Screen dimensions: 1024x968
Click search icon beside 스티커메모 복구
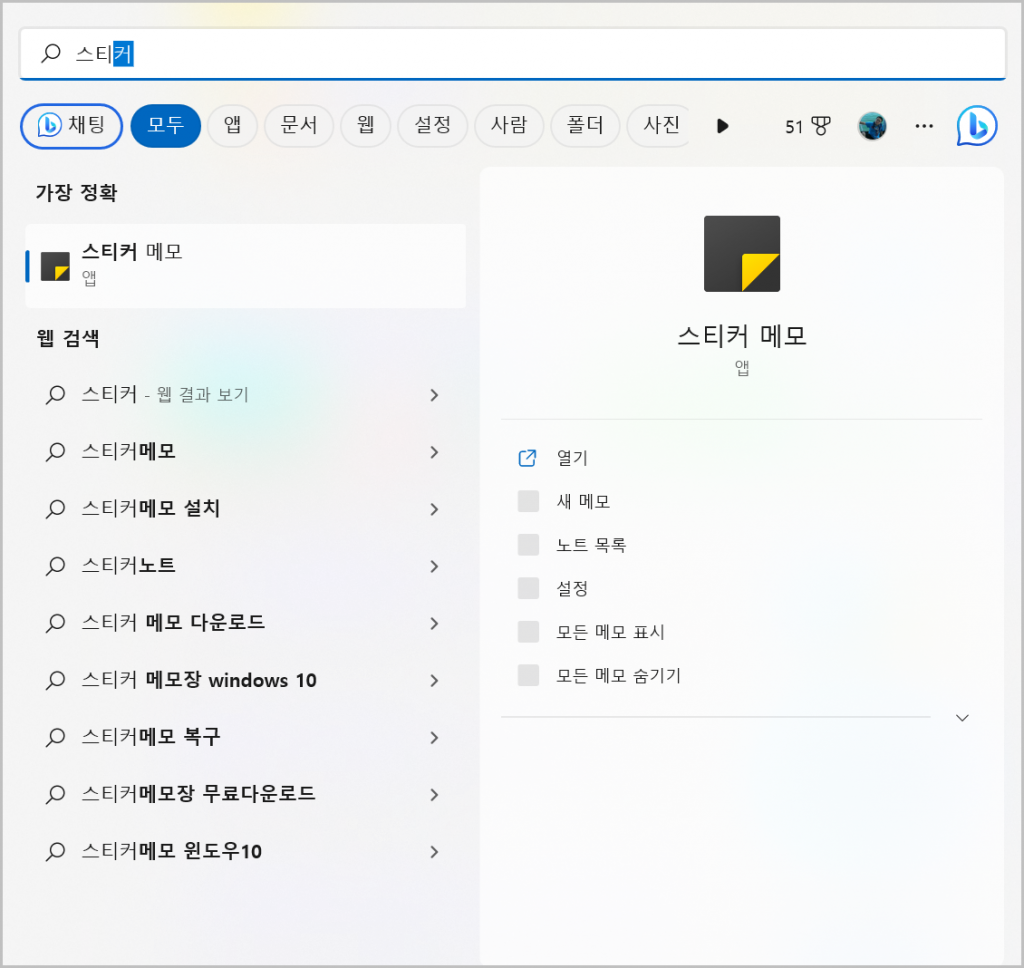click(56, 737)
